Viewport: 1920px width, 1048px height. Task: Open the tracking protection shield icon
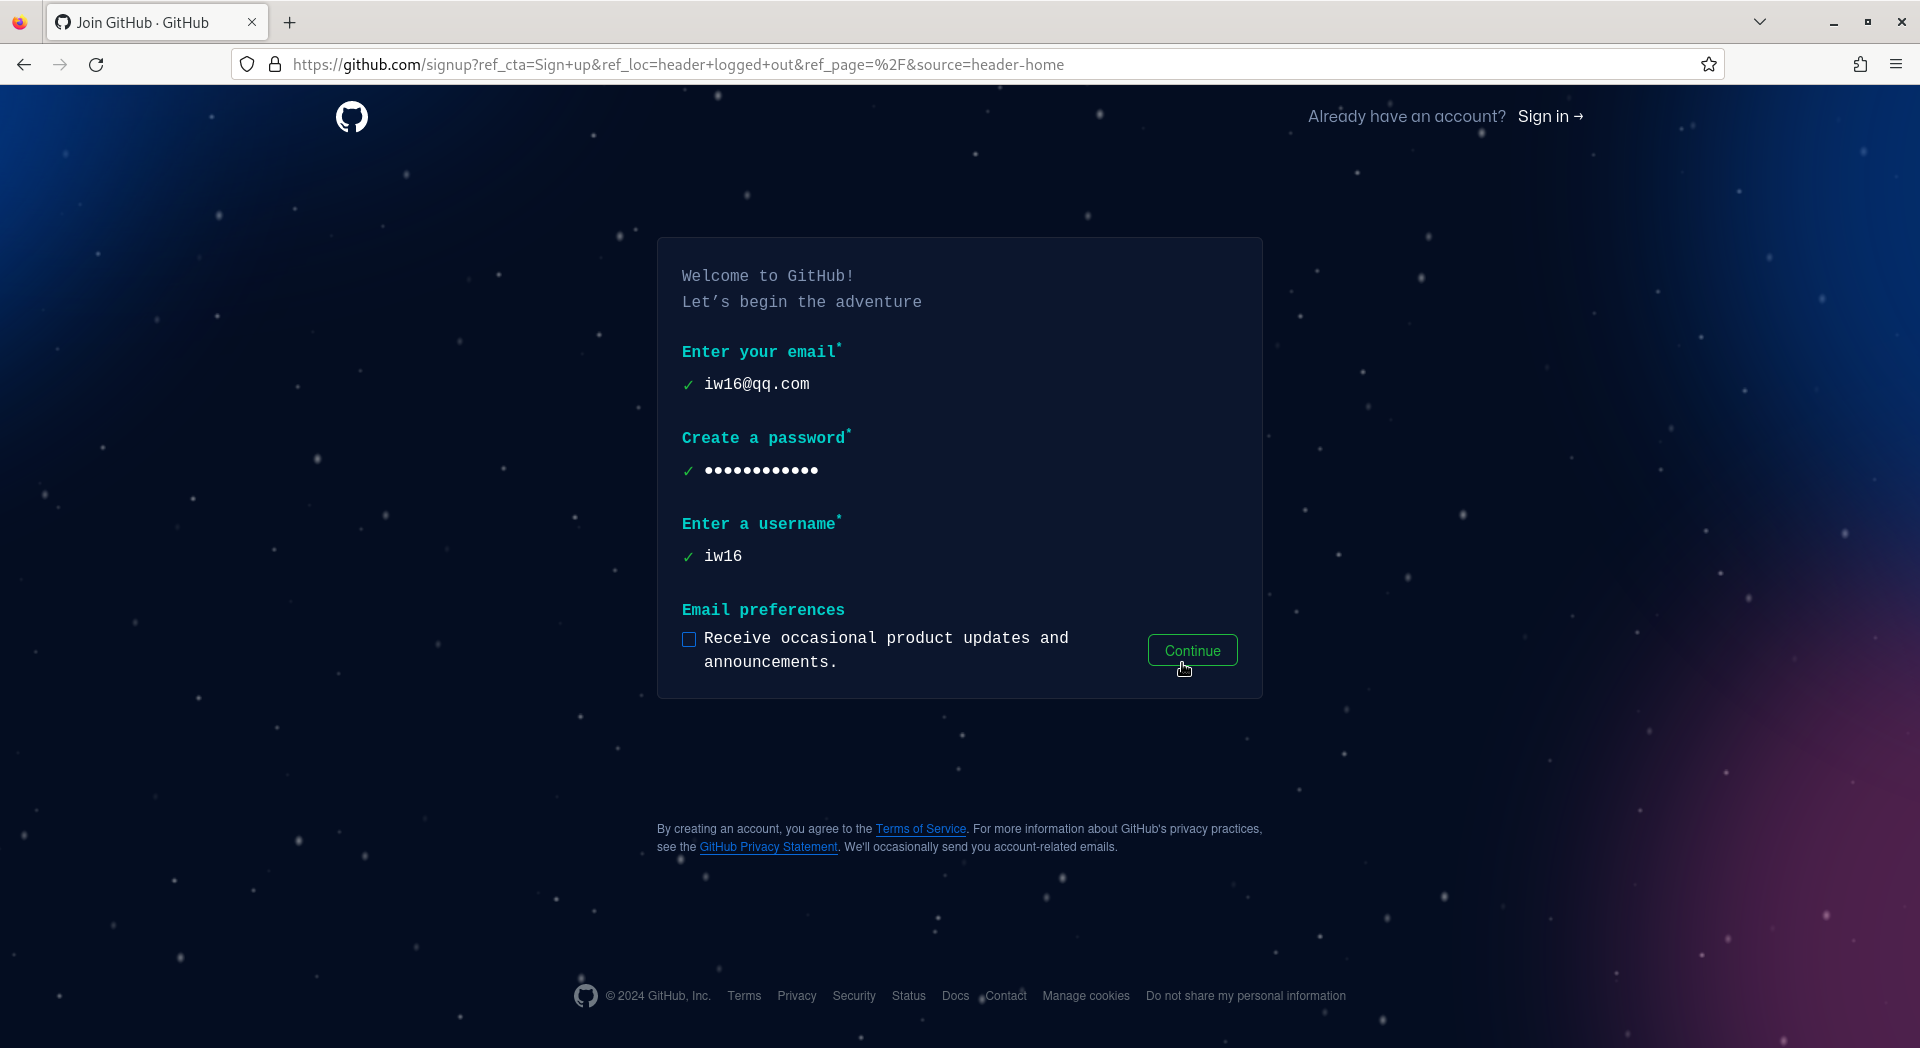pyautogui.click(x=247, y=65)
